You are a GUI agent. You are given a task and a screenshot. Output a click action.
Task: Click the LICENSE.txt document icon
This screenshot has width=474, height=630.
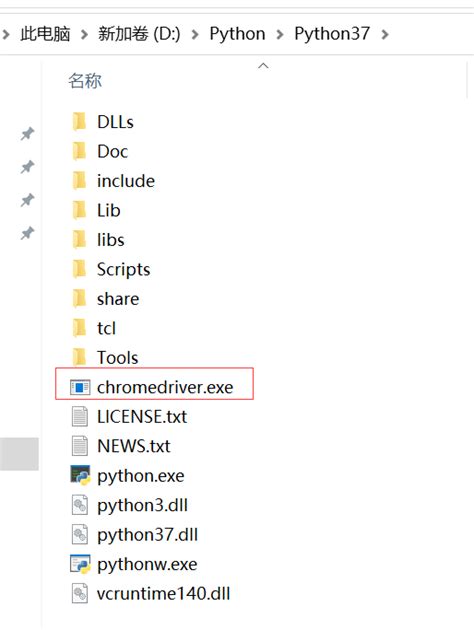80,417
